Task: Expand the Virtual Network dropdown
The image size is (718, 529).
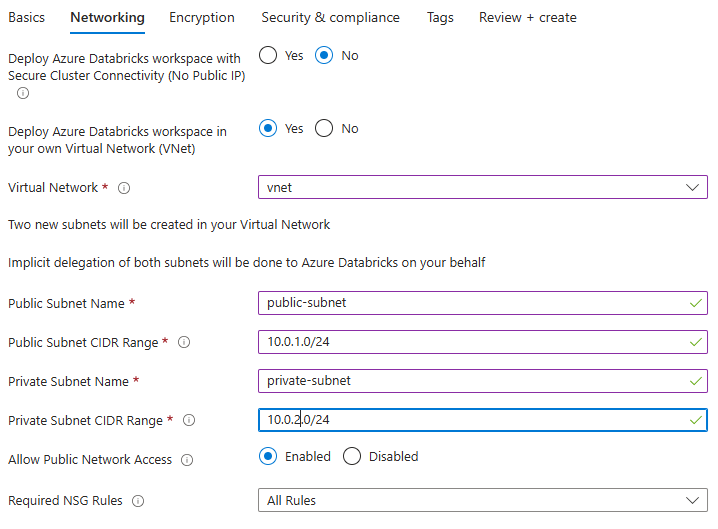Action: tap(482, 187)
